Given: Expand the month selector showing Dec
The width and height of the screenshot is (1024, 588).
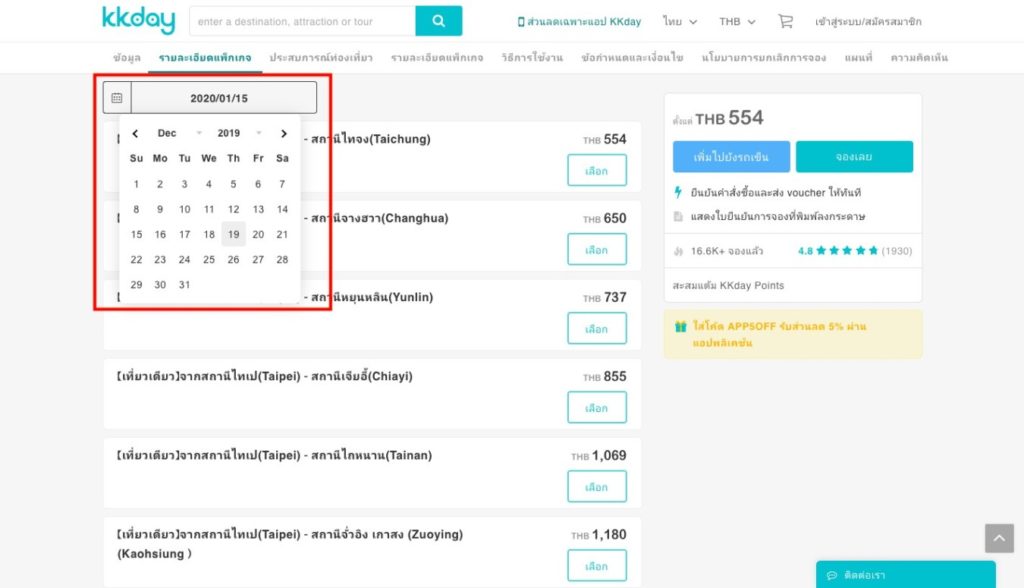Looking at the screenshot, I should tap(179, 133).
